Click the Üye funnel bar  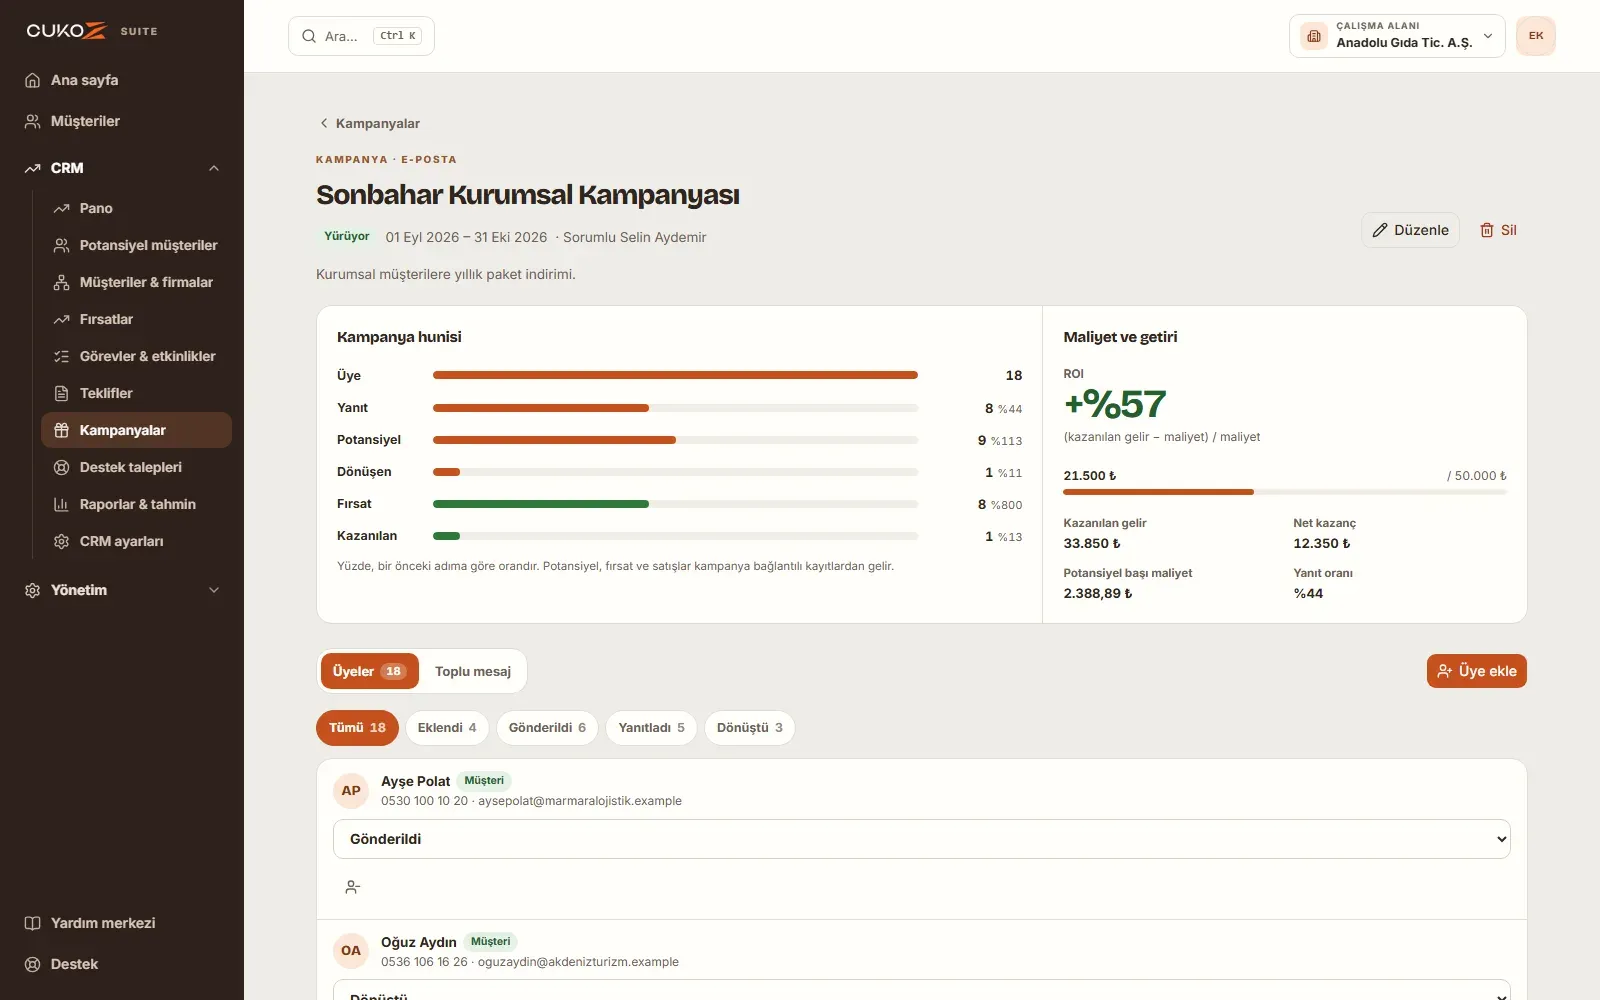[675, 375]
